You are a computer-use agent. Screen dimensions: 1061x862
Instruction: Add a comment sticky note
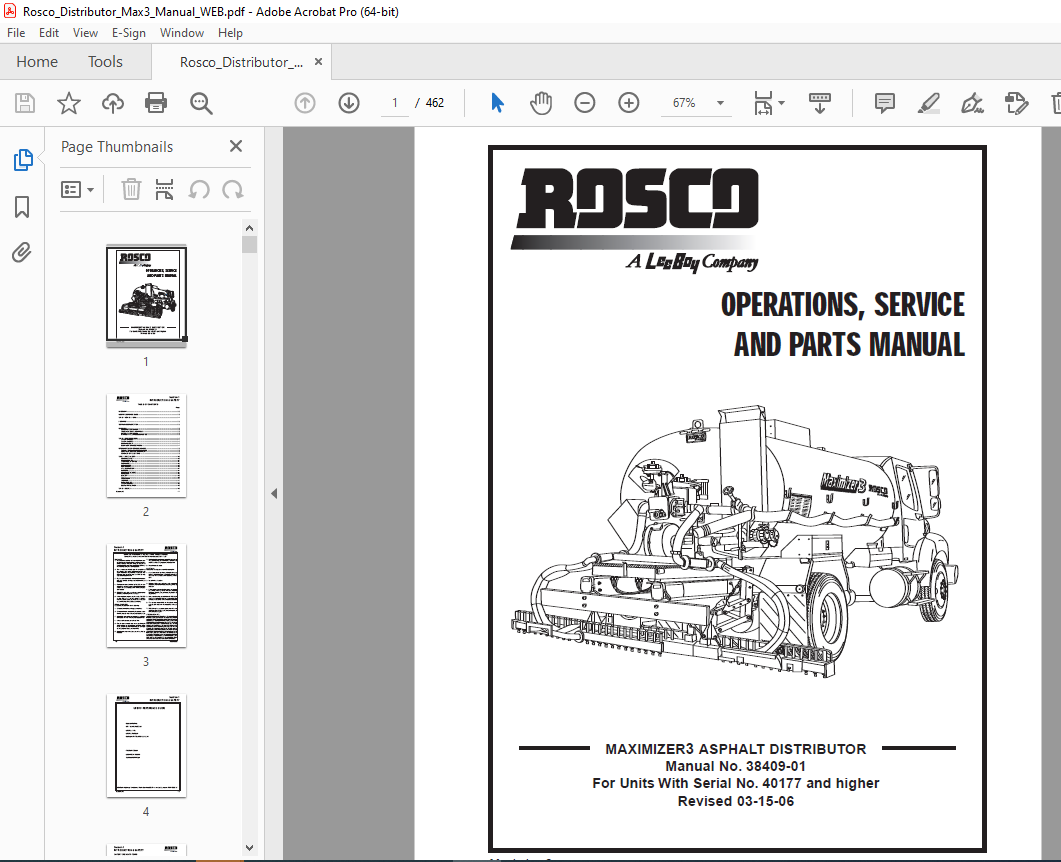click(884, 103)
